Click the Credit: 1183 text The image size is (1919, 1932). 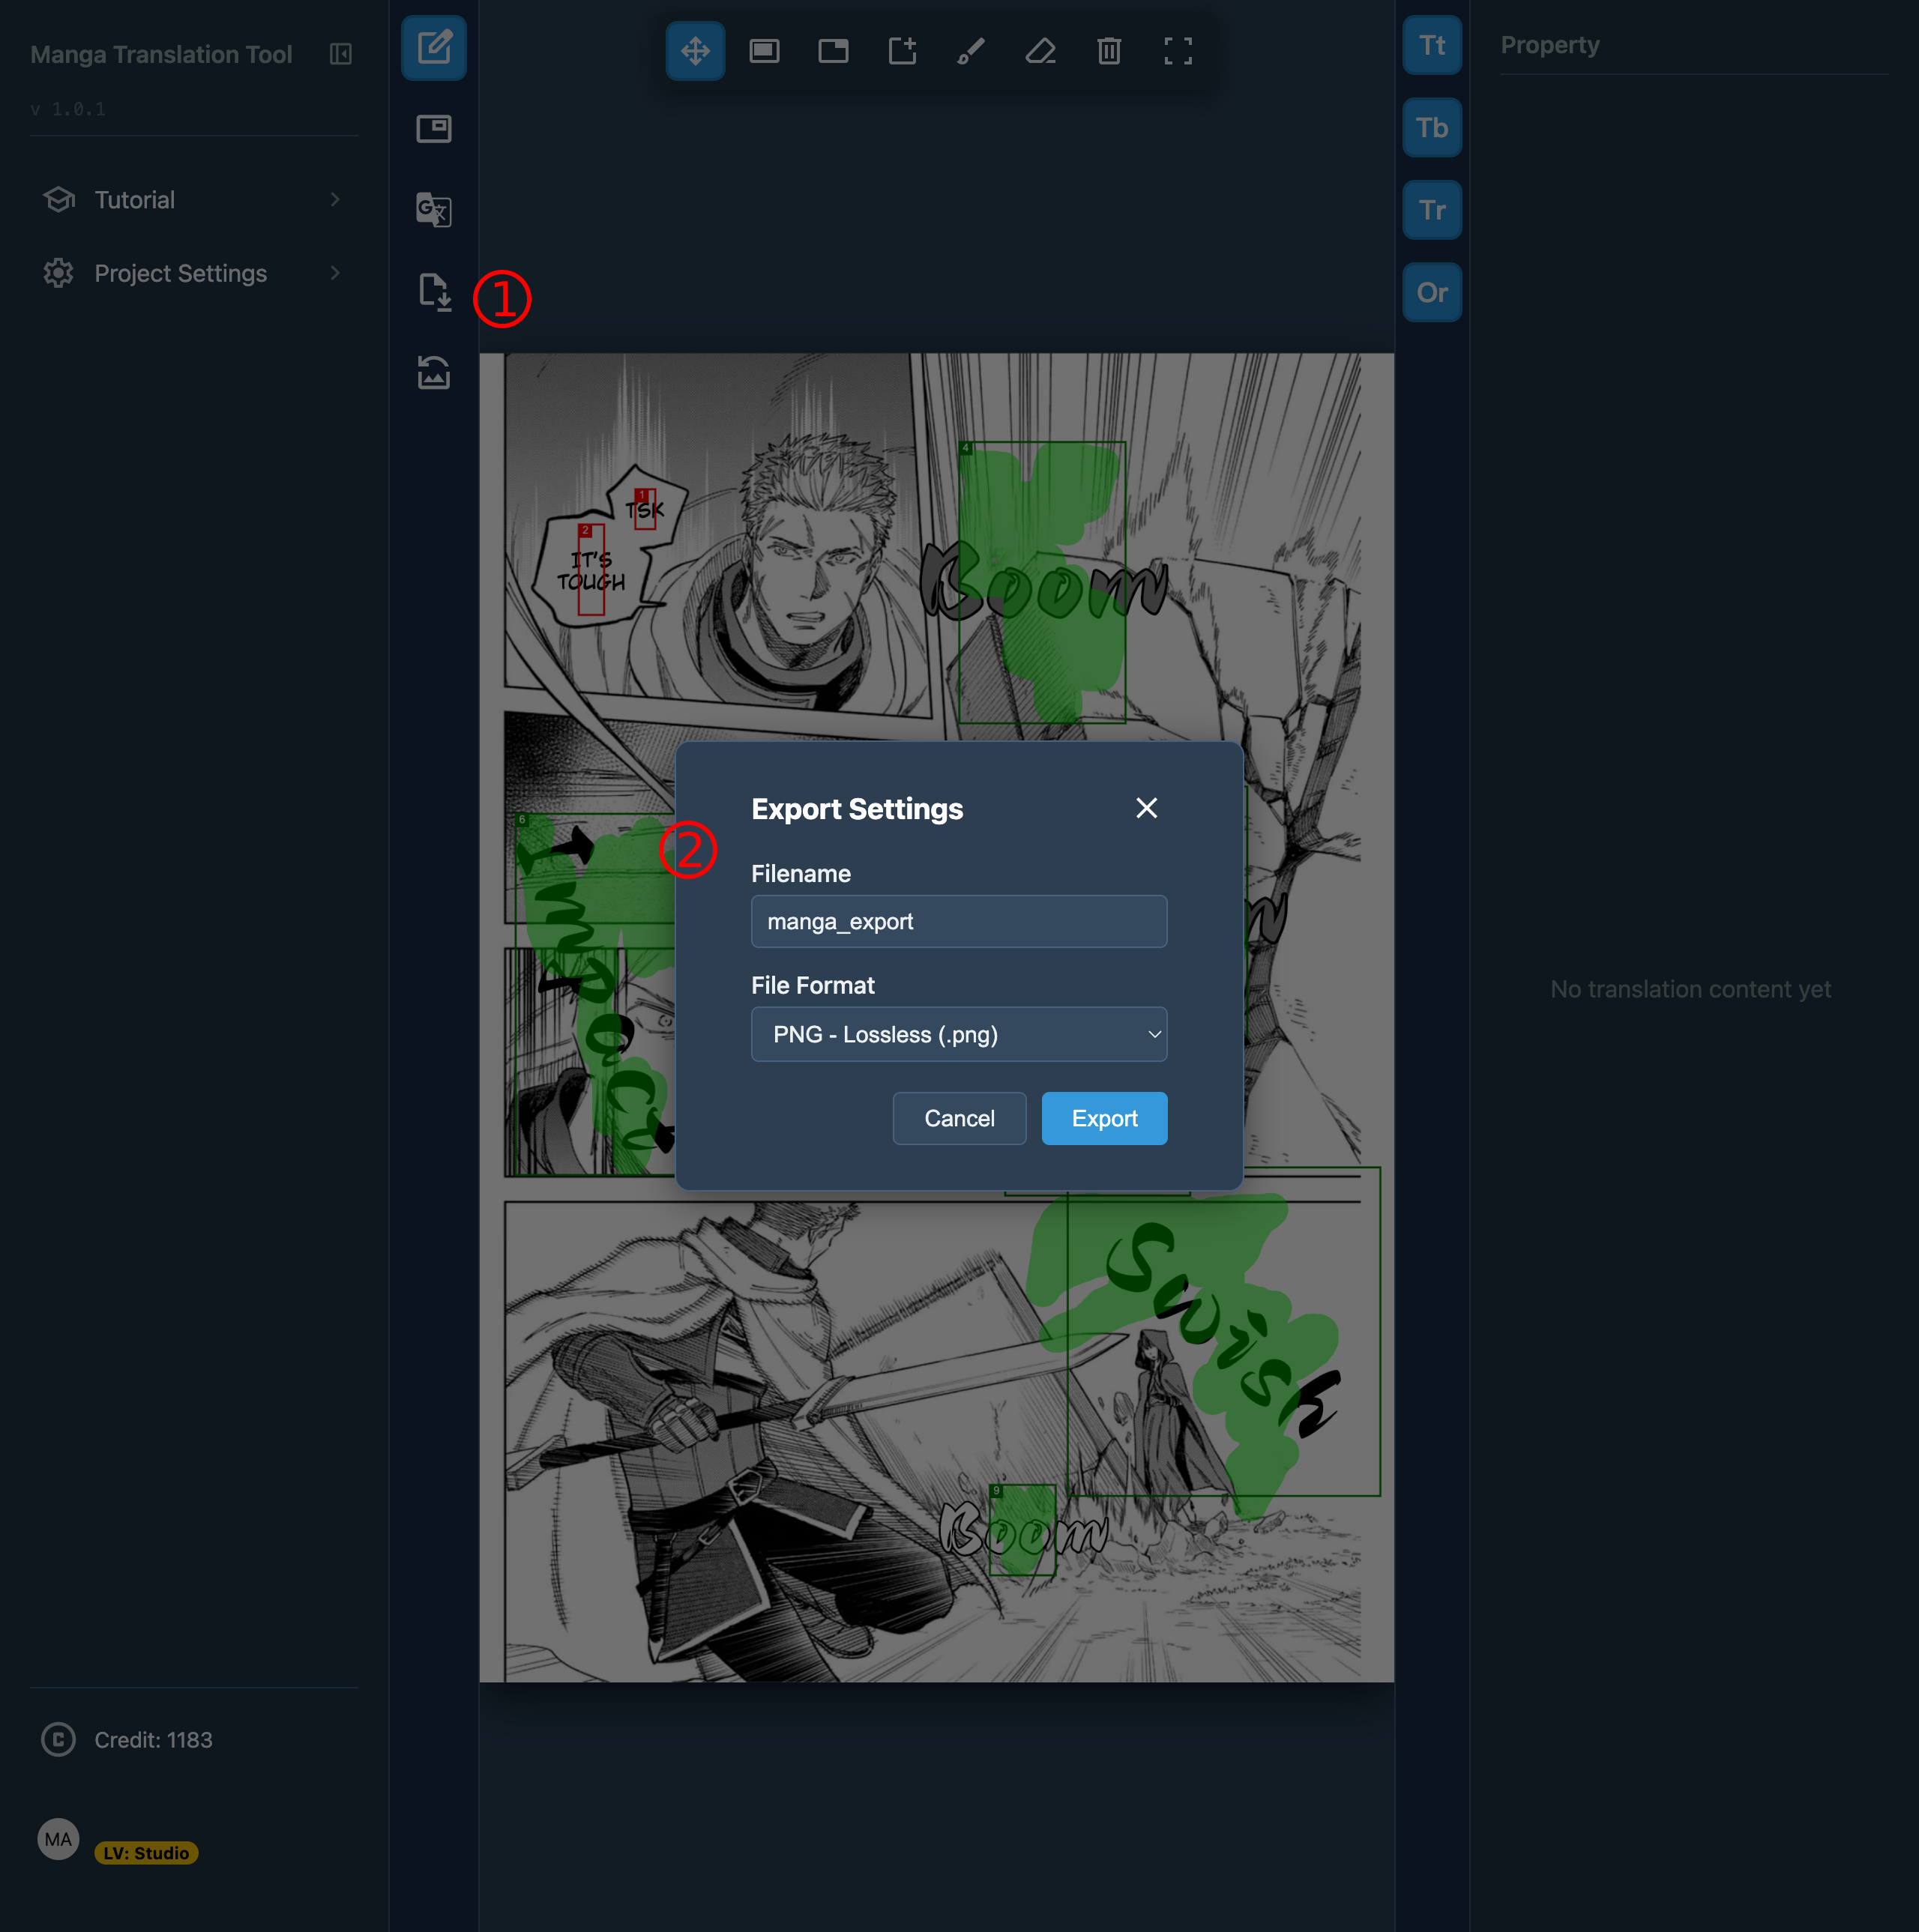pos(153,1740)
